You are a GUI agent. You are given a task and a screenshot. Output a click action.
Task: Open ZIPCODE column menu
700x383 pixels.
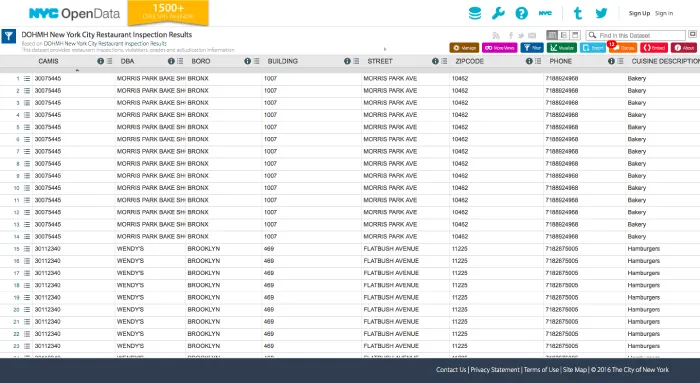(538, 61)
